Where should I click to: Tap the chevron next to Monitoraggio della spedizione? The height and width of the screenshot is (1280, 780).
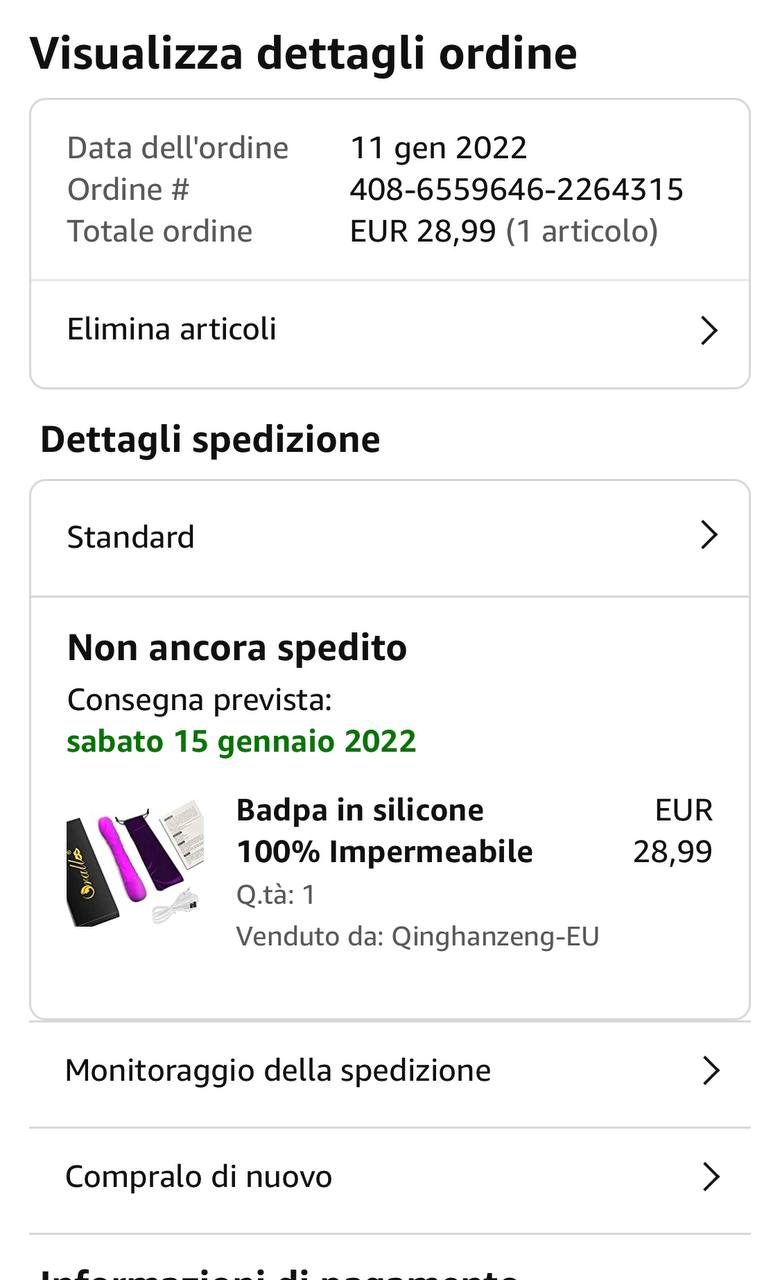coord(710,1071)
